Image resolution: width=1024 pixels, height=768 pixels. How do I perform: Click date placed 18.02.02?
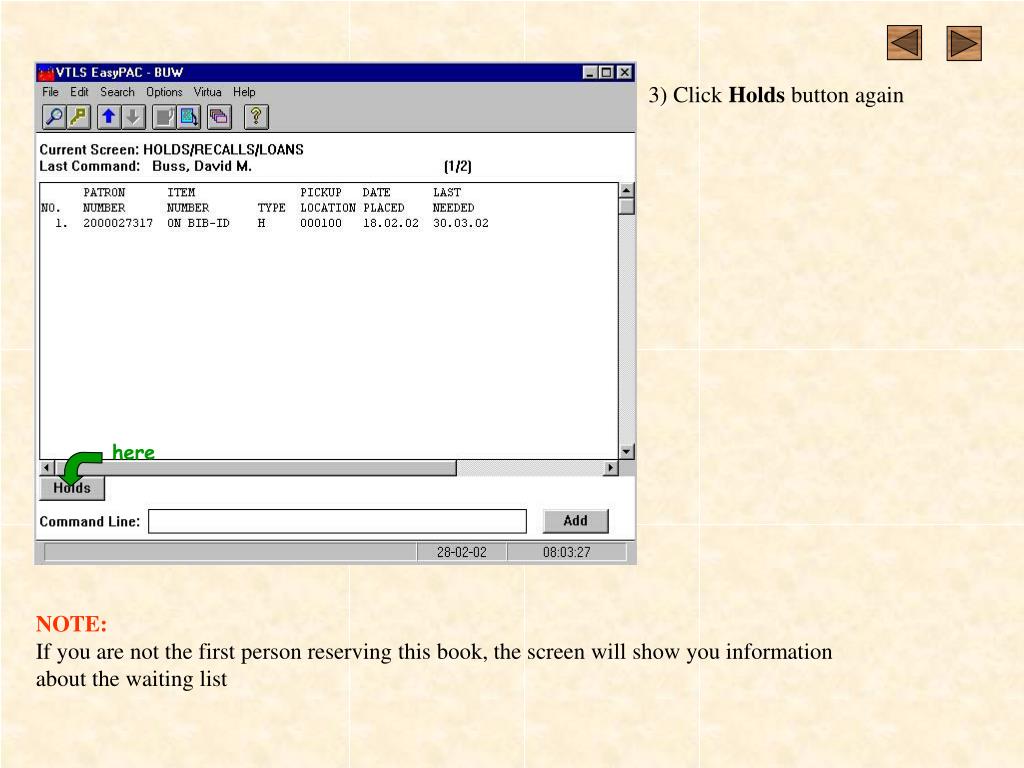(391, 223)
